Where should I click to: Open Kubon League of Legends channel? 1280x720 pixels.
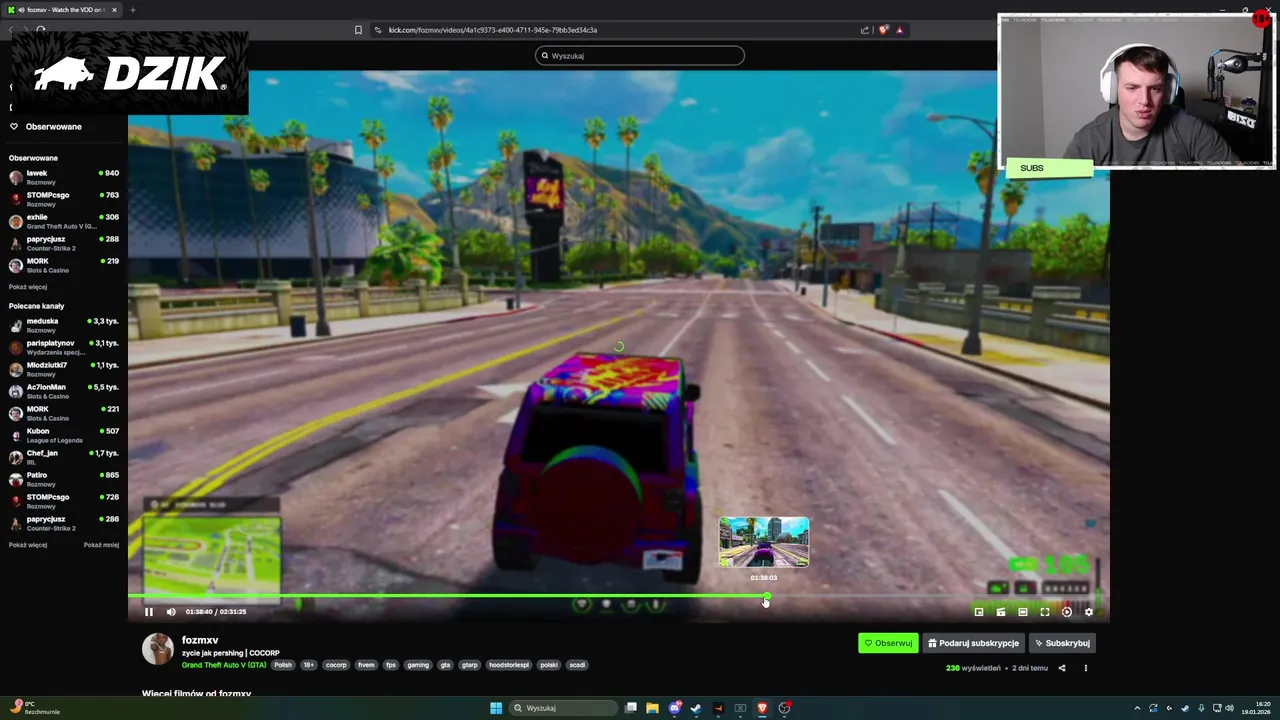(x=64, y=435)
